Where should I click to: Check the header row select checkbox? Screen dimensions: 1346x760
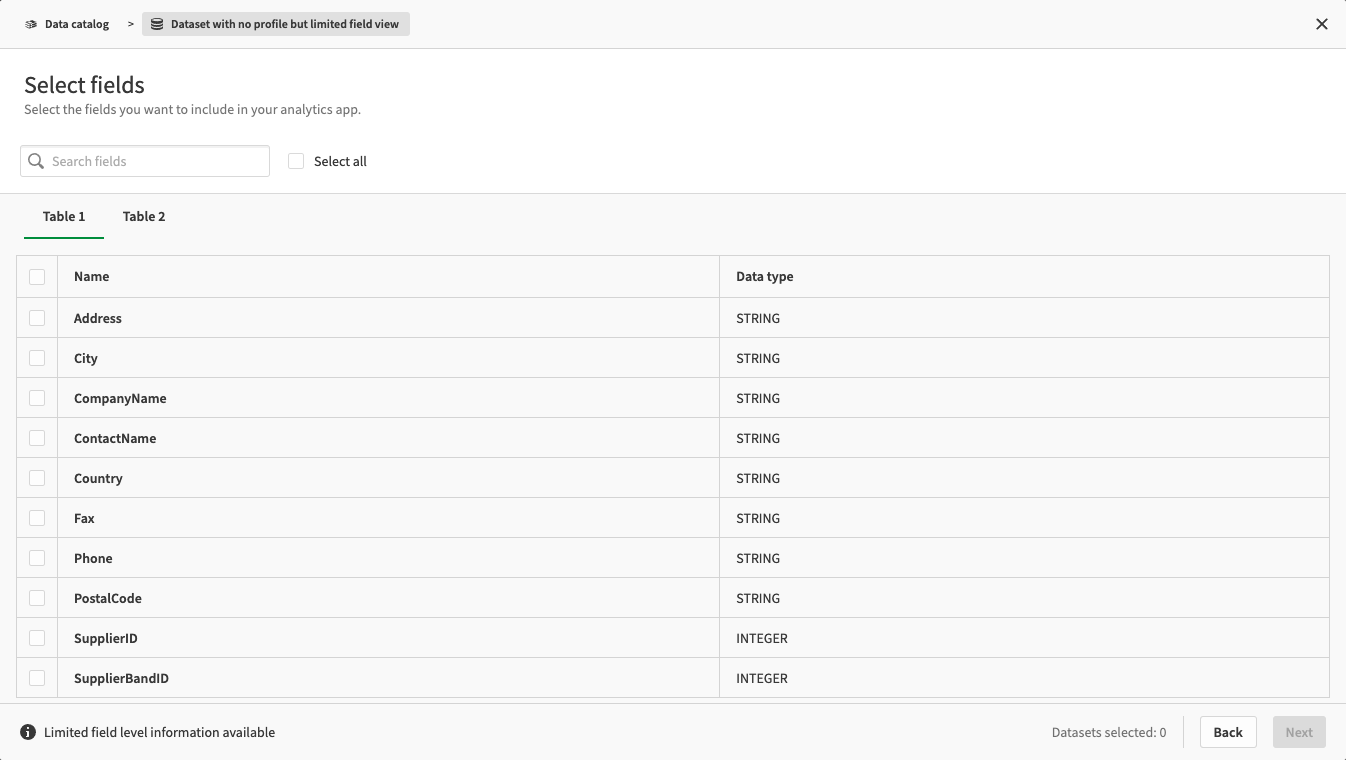37,277
